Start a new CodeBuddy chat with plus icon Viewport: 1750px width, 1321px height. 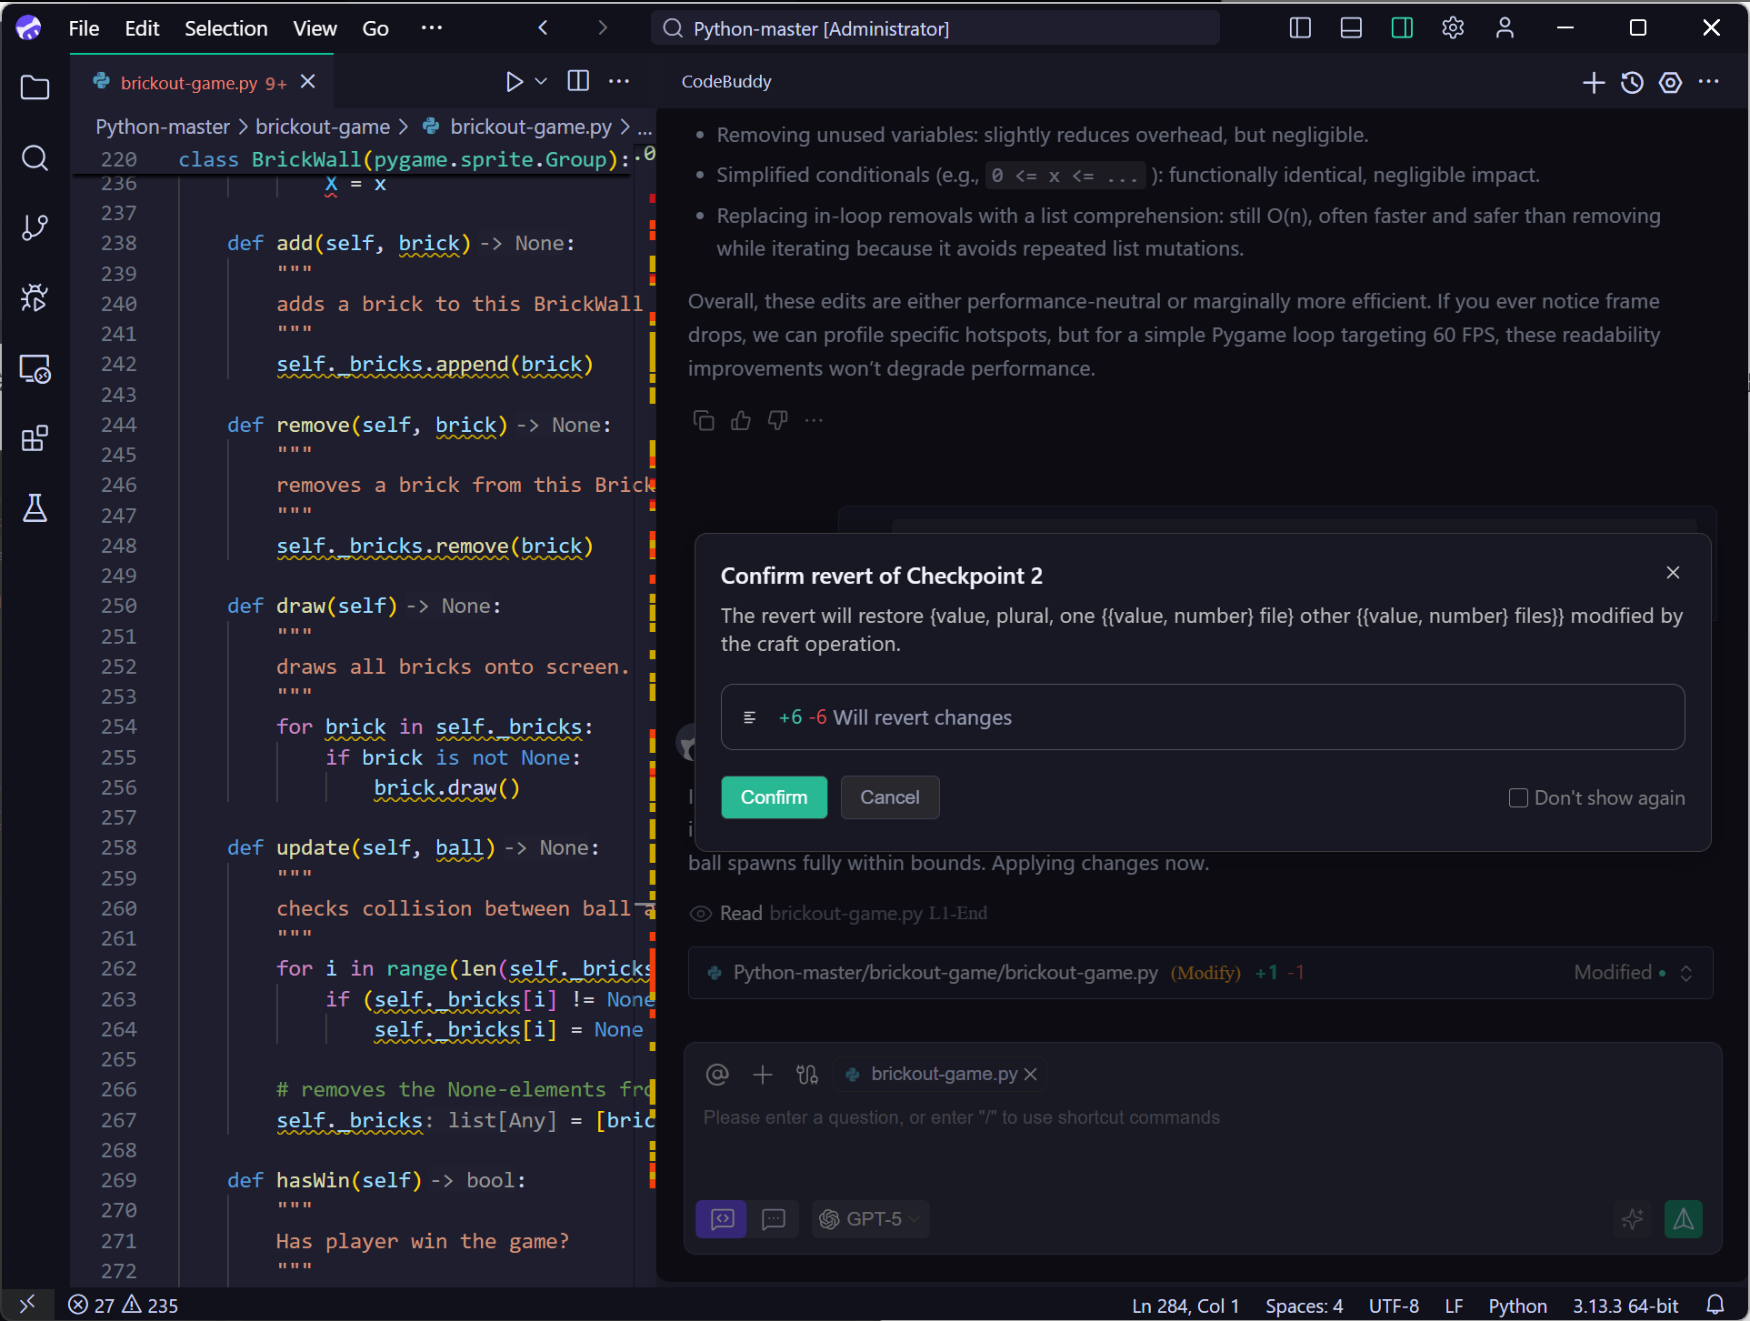click(x=1593, y=82)
